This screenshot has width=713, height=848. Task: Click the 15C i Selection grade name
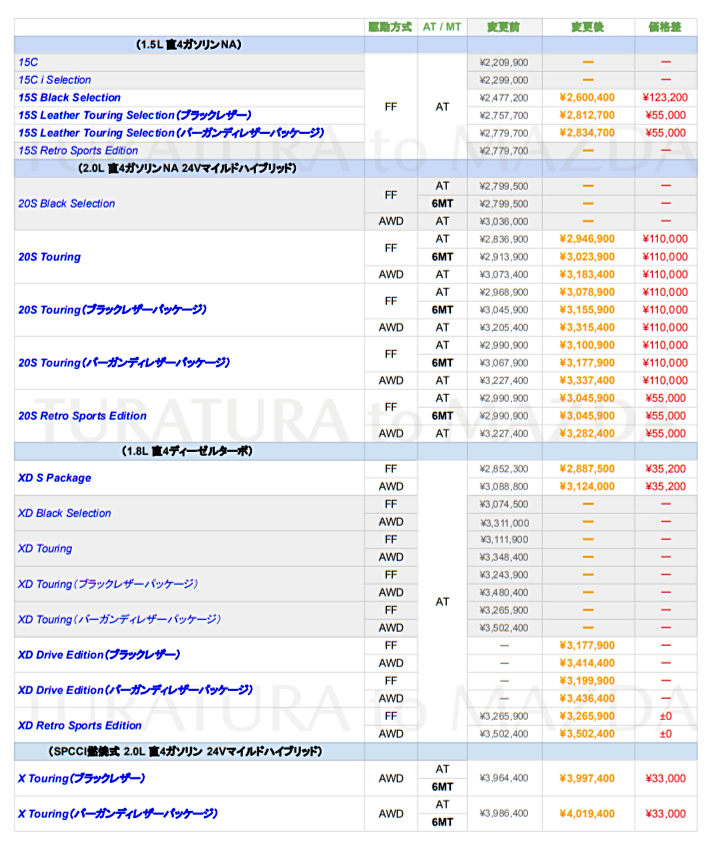pos(55,80)
